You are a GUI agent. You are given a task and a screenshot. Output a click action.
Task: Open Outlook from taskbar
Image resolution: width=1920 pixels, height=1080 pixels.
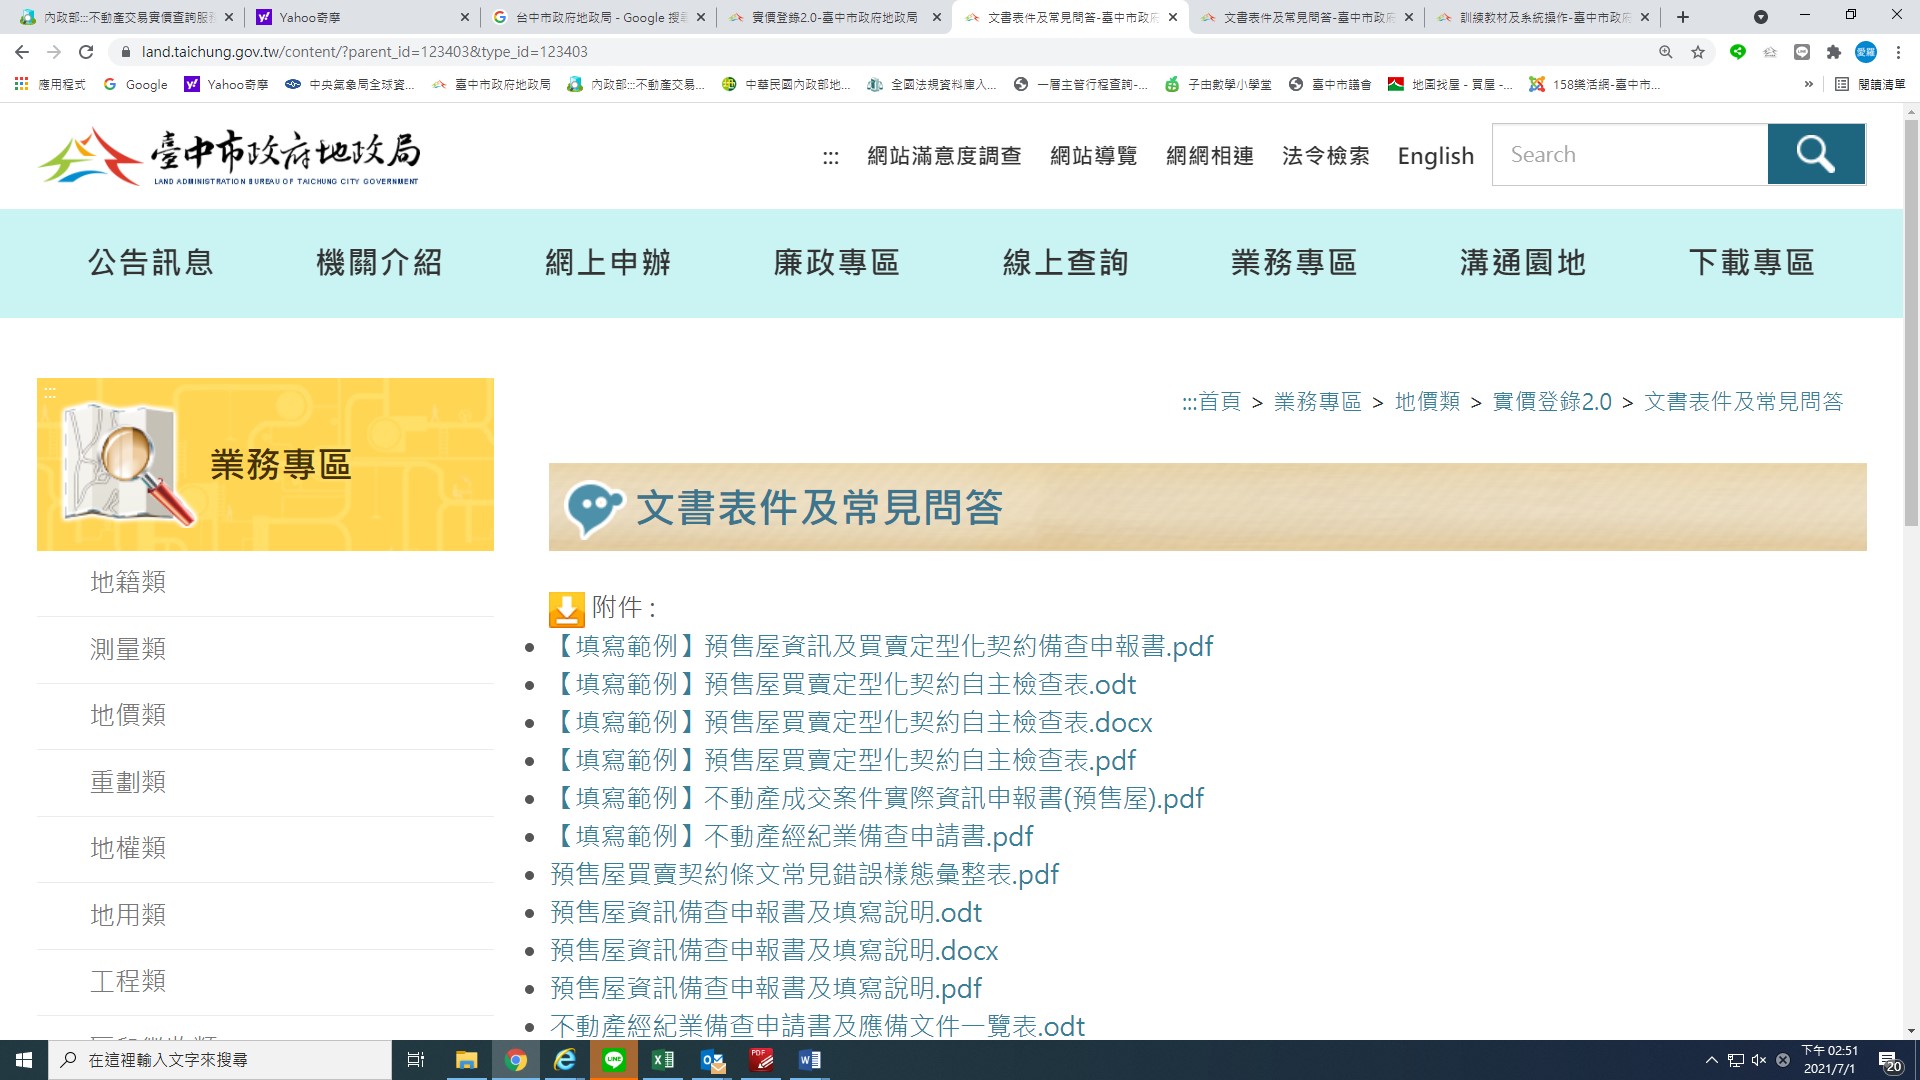pos(712,1060)
